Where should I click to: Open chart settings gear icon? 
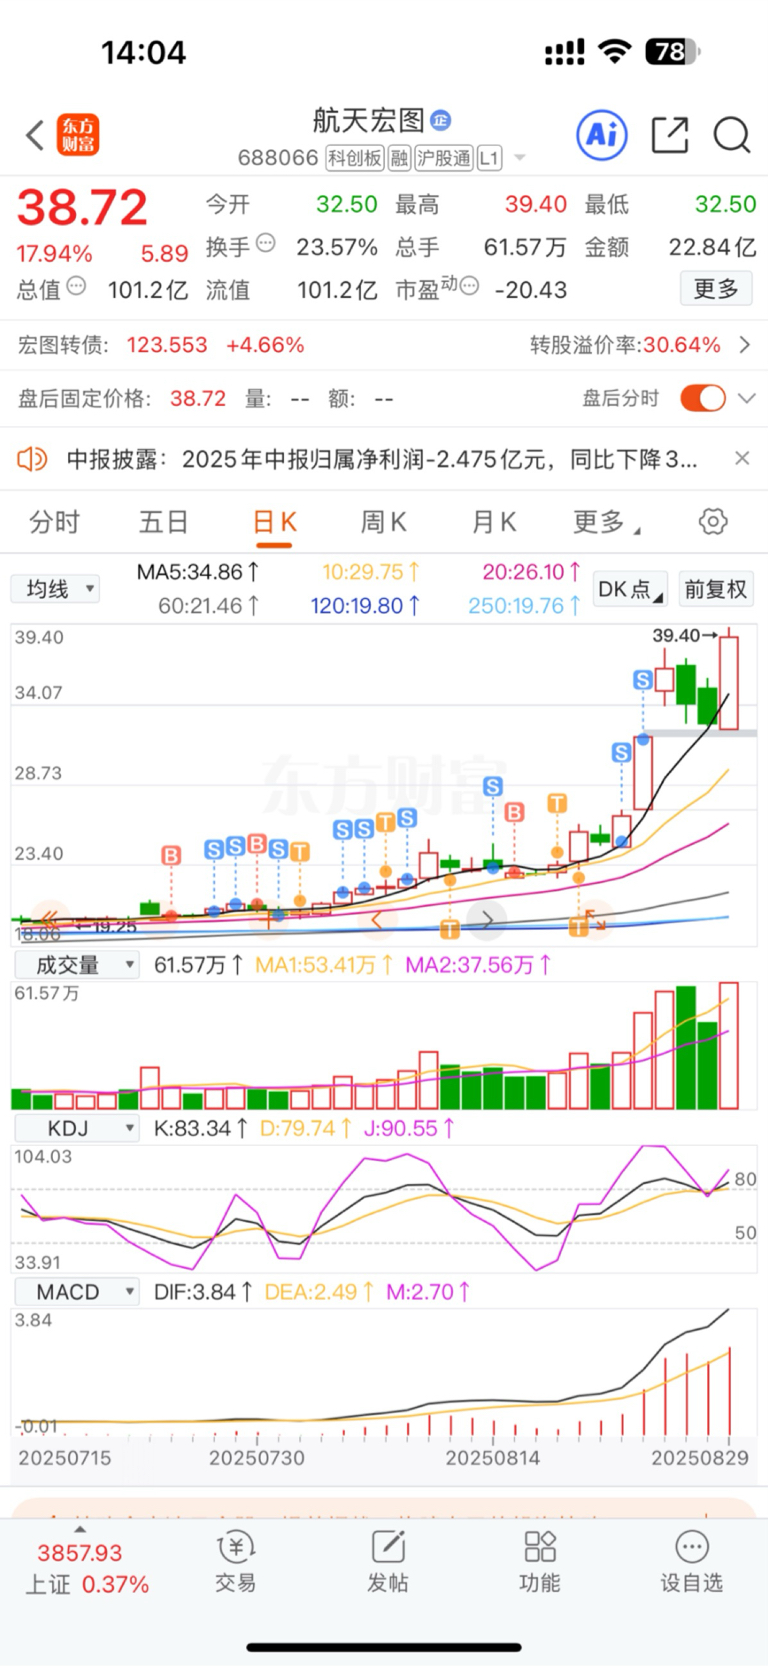click(713, 521)
